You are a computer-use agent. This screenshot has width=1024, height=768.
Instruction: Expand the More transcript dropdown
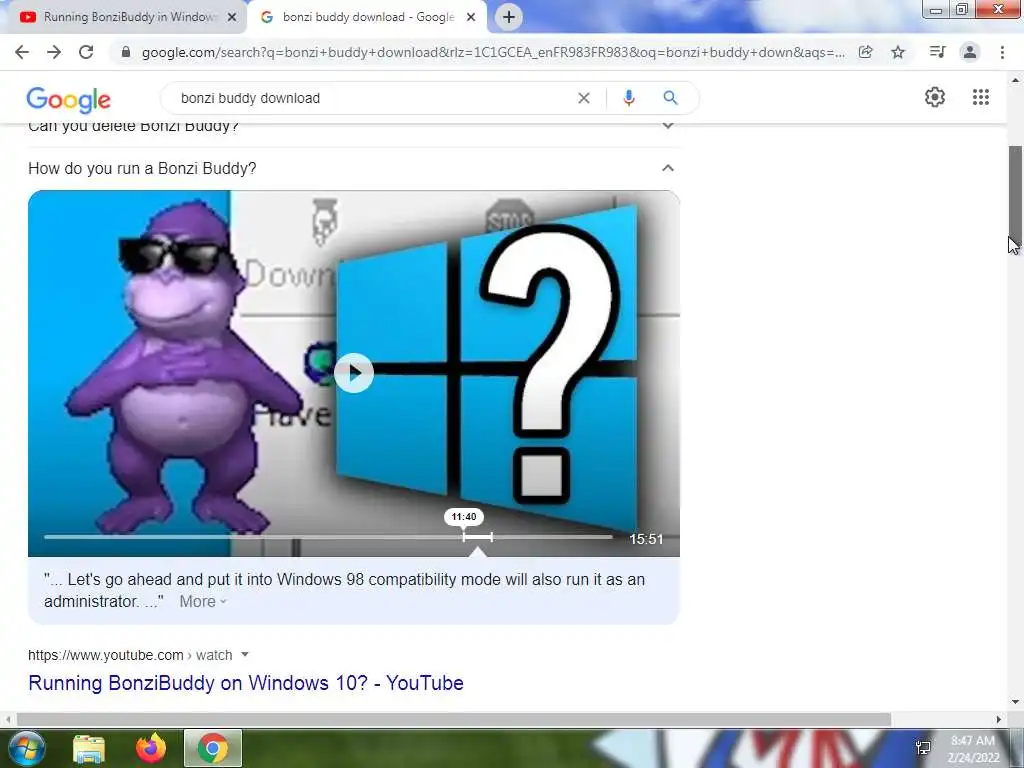[x=202, y=601]
